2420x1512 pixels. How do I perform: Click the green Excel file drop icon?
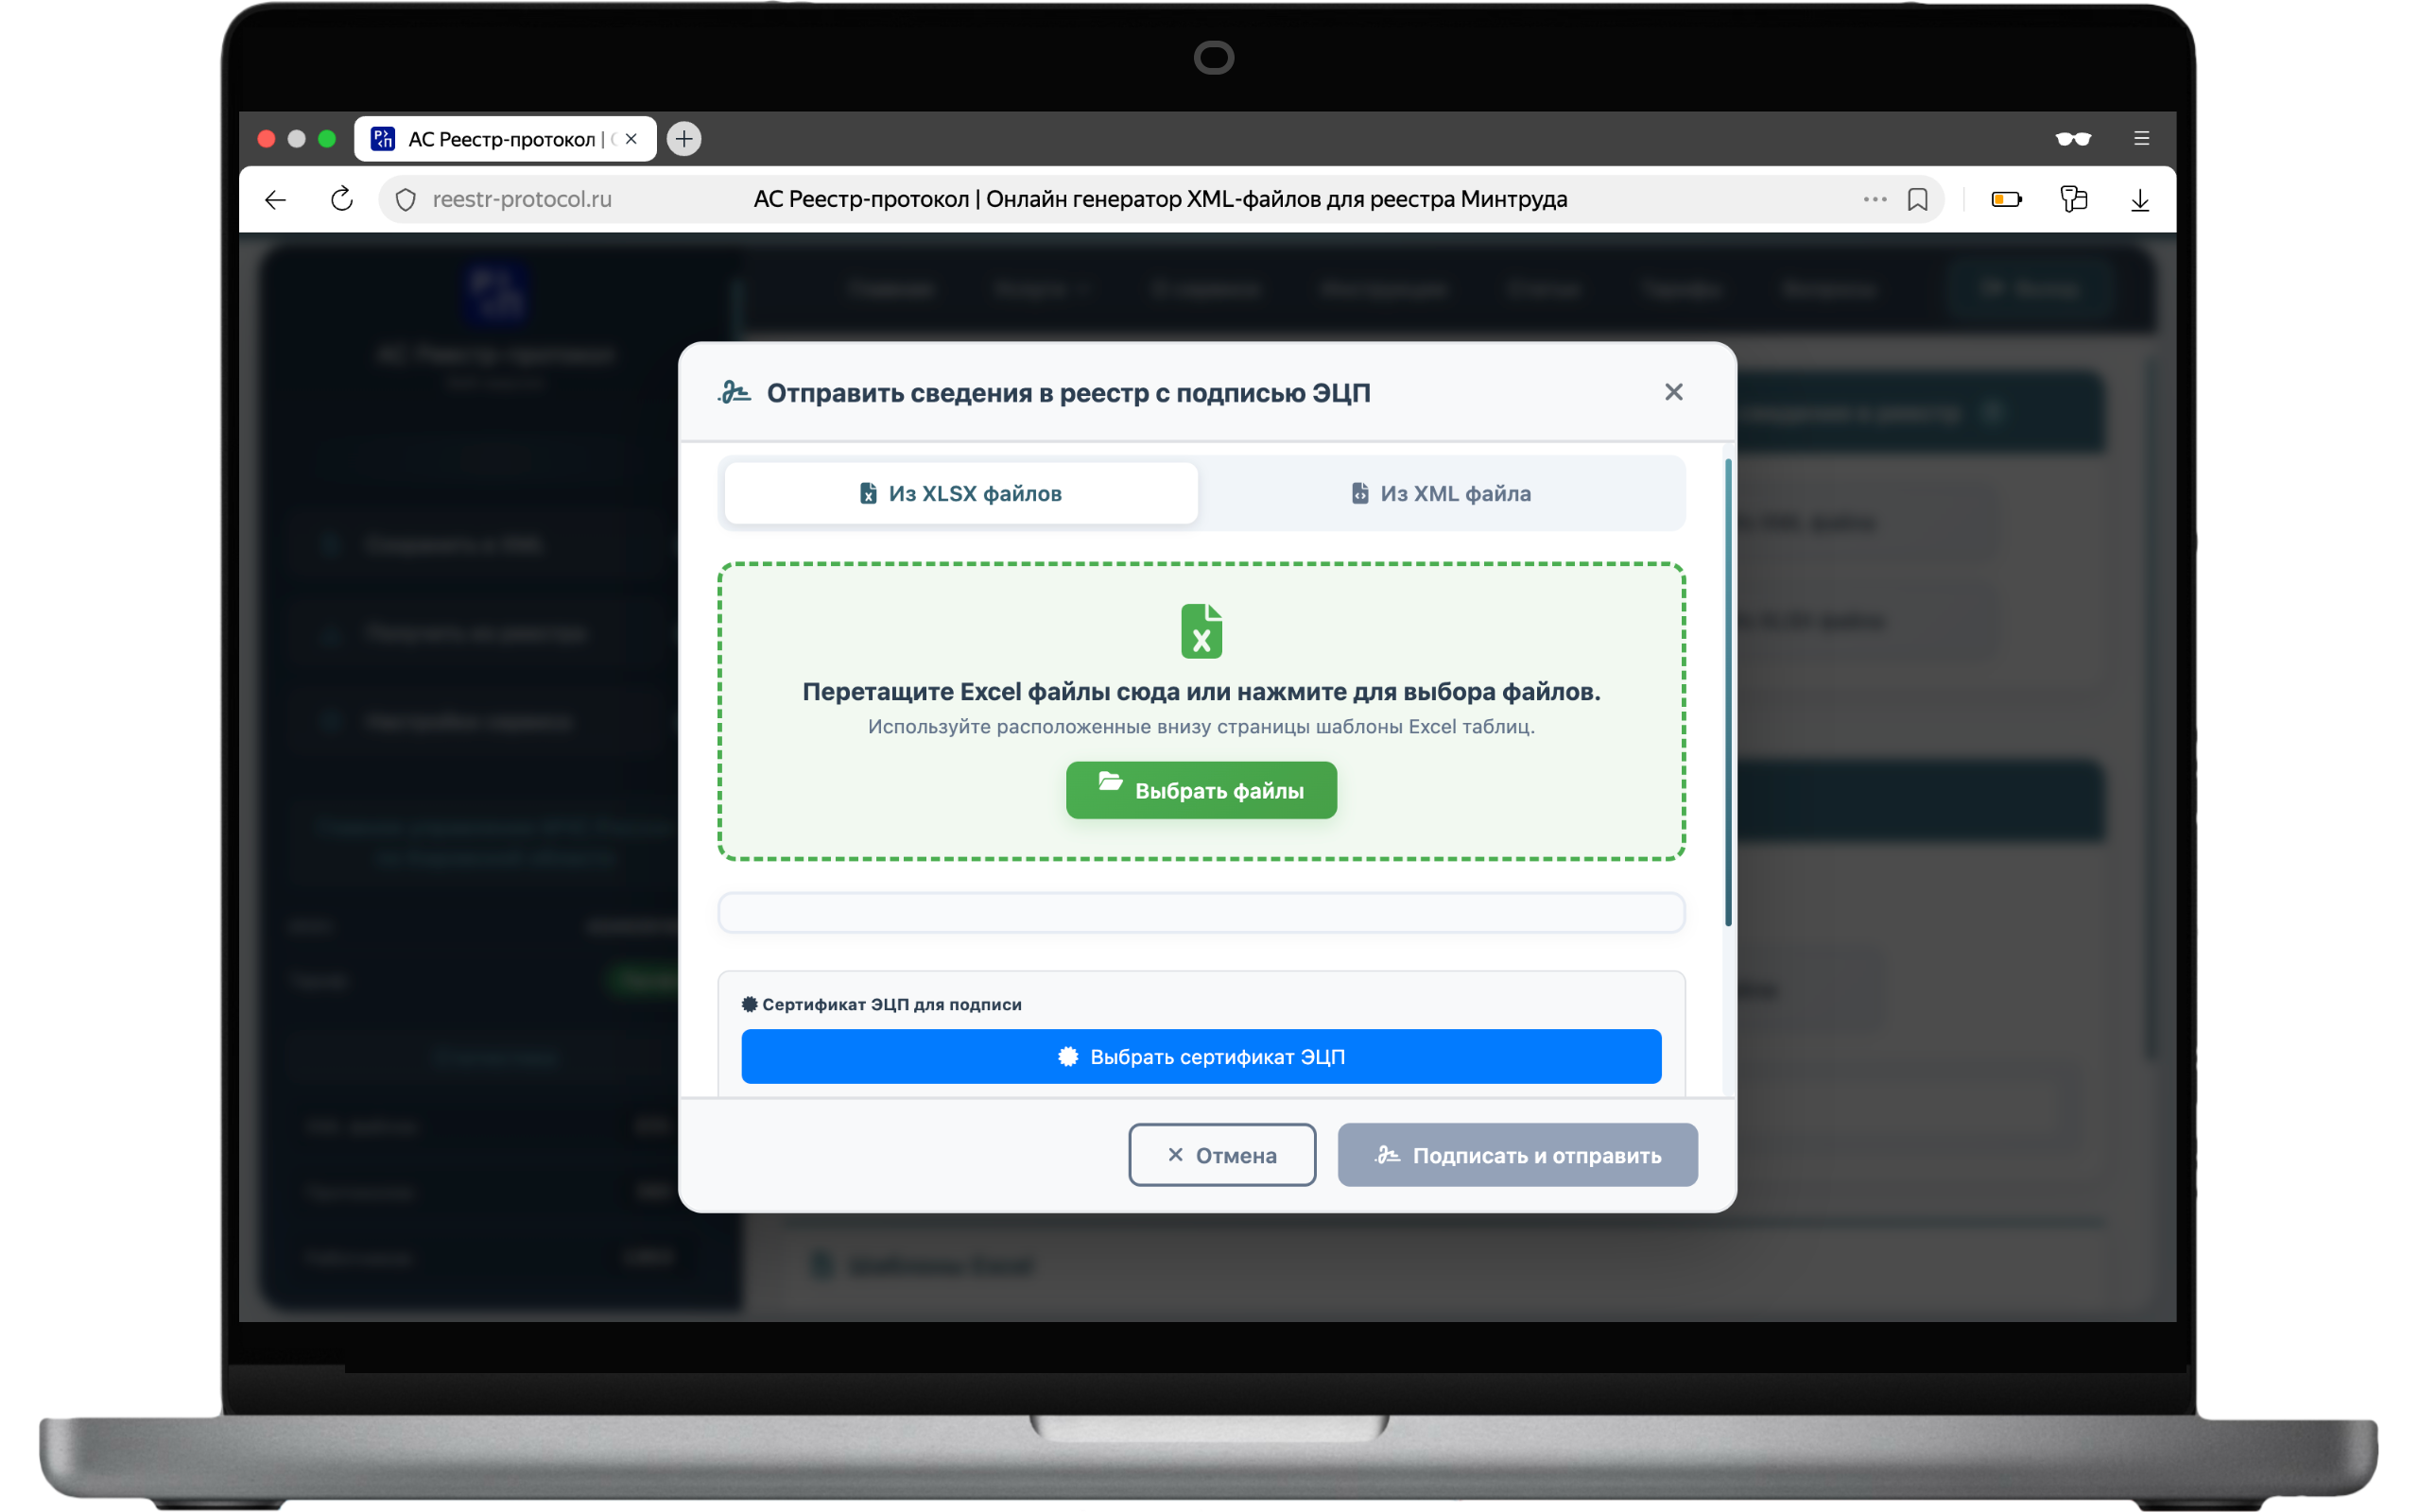coord(1201,630)
